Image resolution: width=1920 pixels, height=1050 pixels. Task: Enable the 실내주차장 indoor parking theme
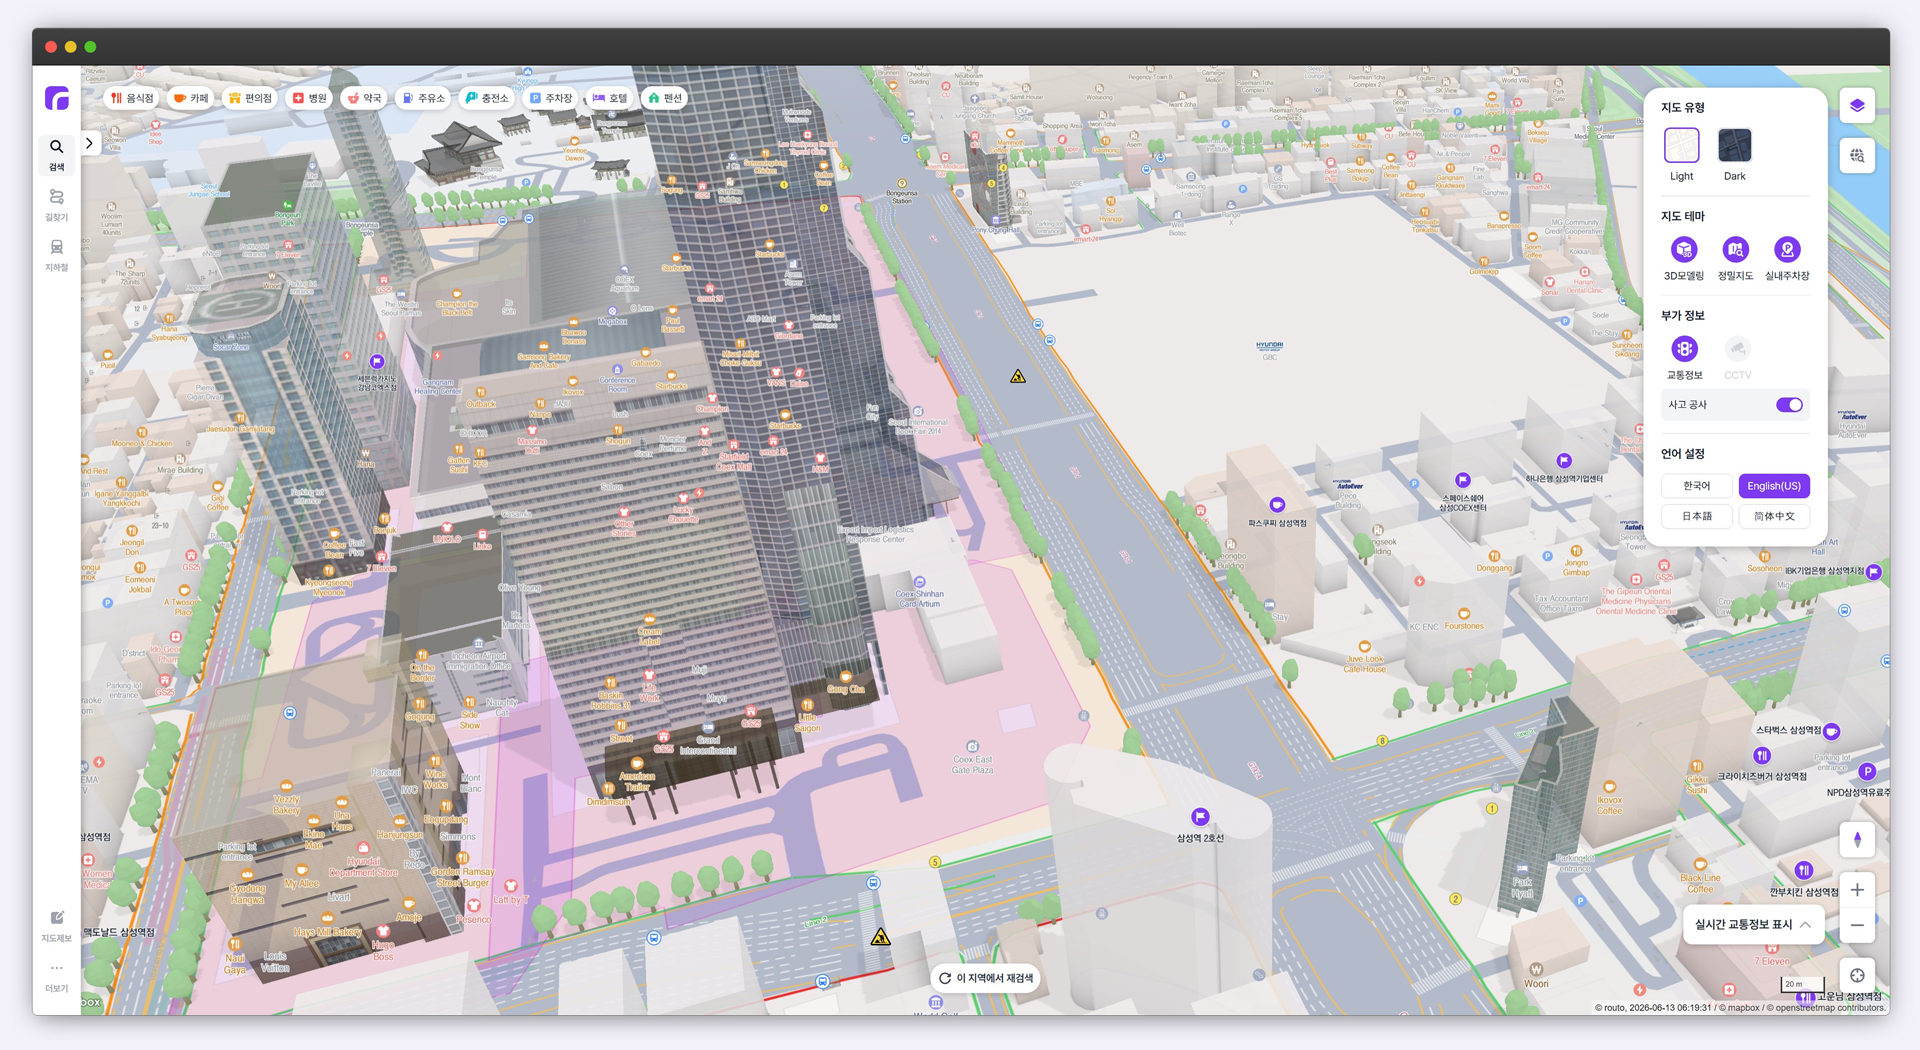(1787, 249)
